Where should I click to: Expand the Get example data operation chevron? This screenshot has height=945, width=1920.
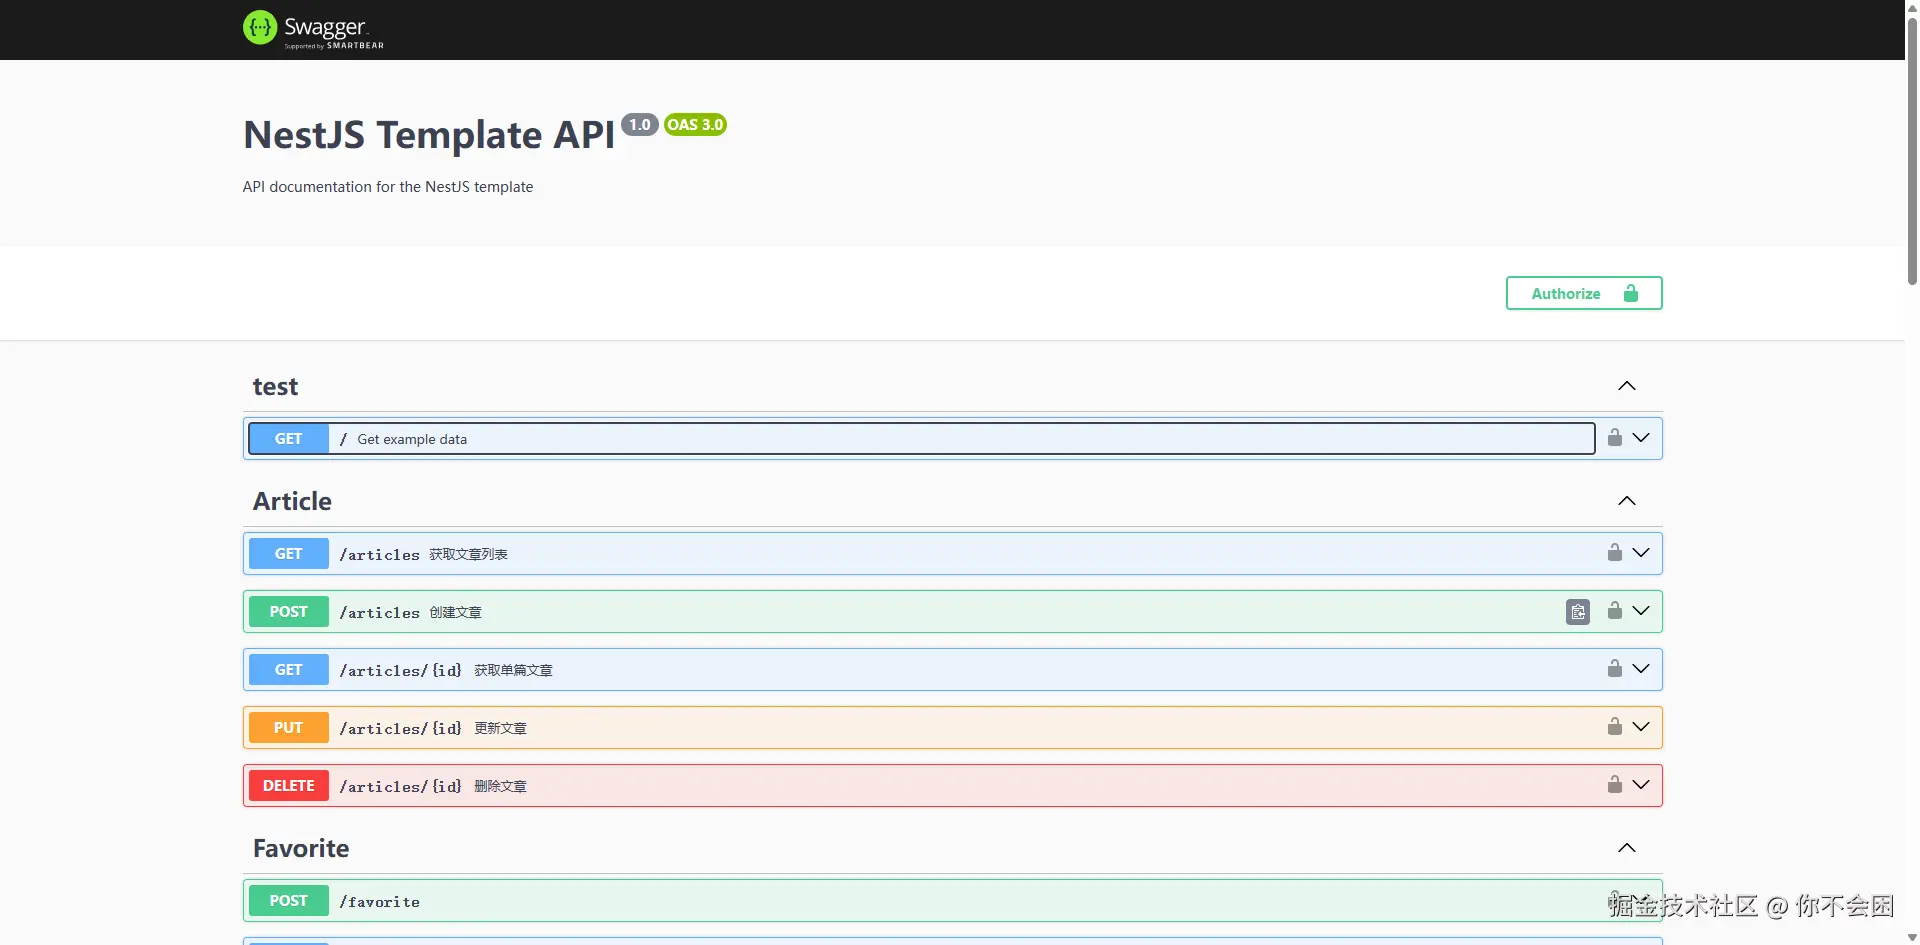(1641, 438)
